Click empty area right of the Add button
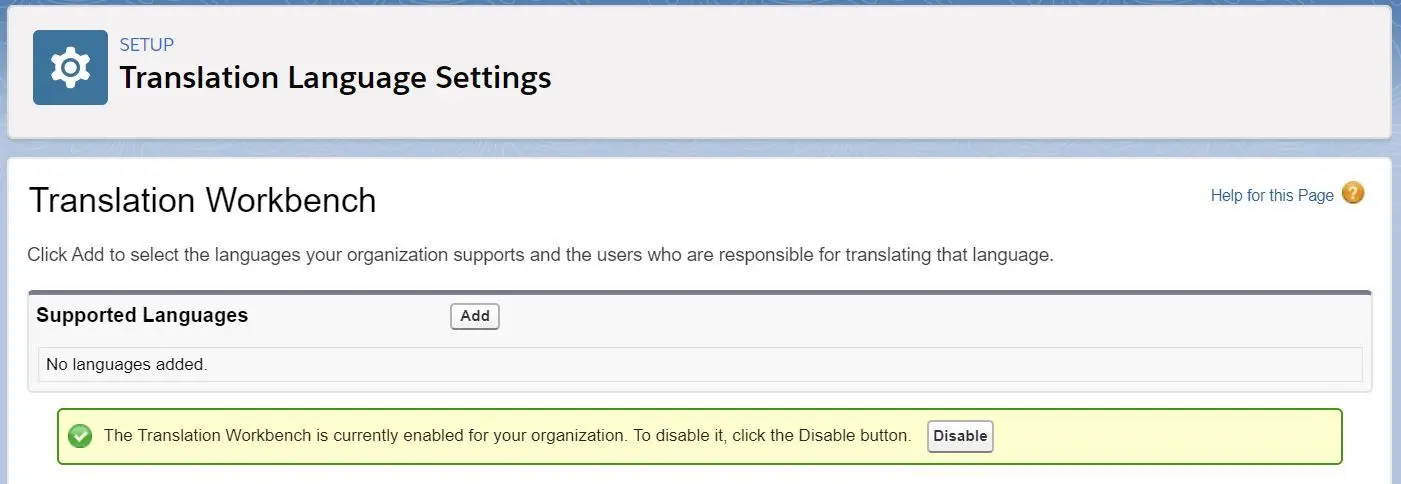 pos(930,316)
